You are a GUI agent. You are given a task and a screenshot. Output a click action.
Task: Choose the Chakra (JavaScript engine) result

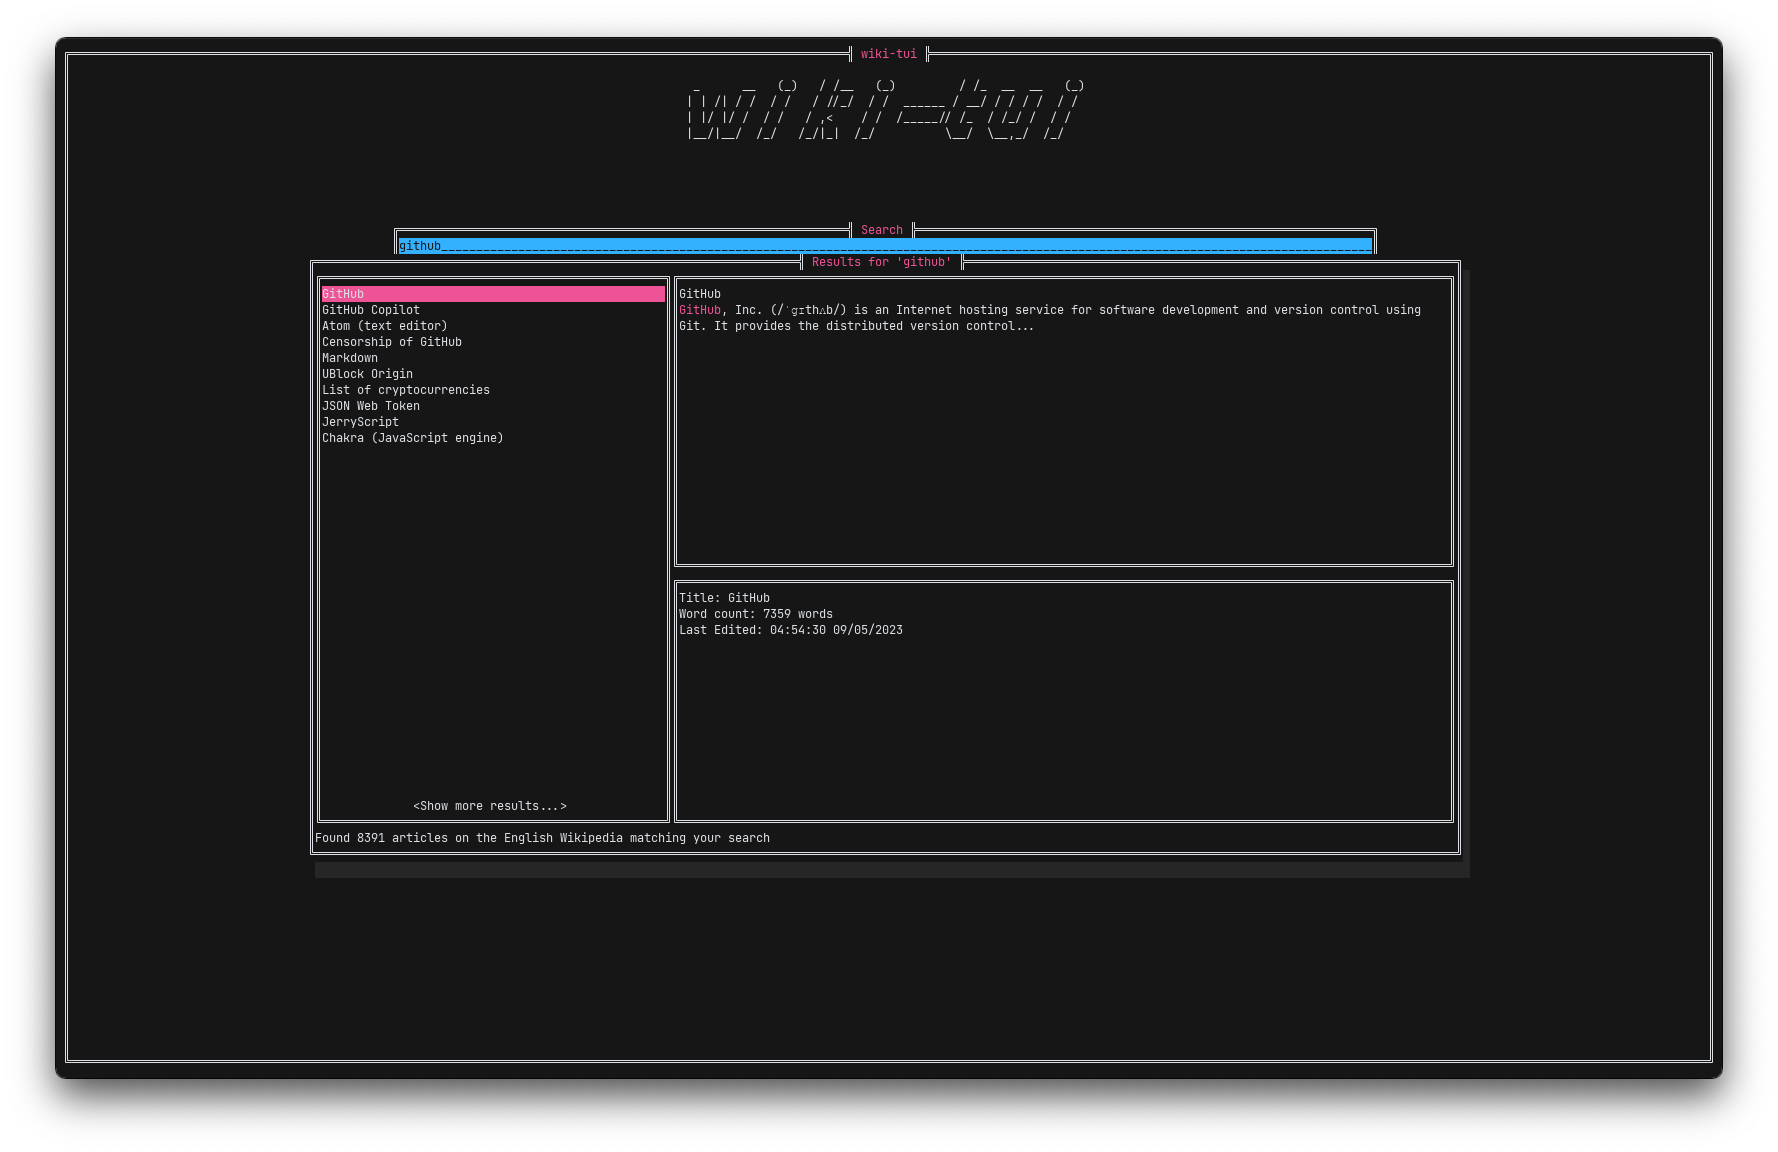click(x=413, y=438)
